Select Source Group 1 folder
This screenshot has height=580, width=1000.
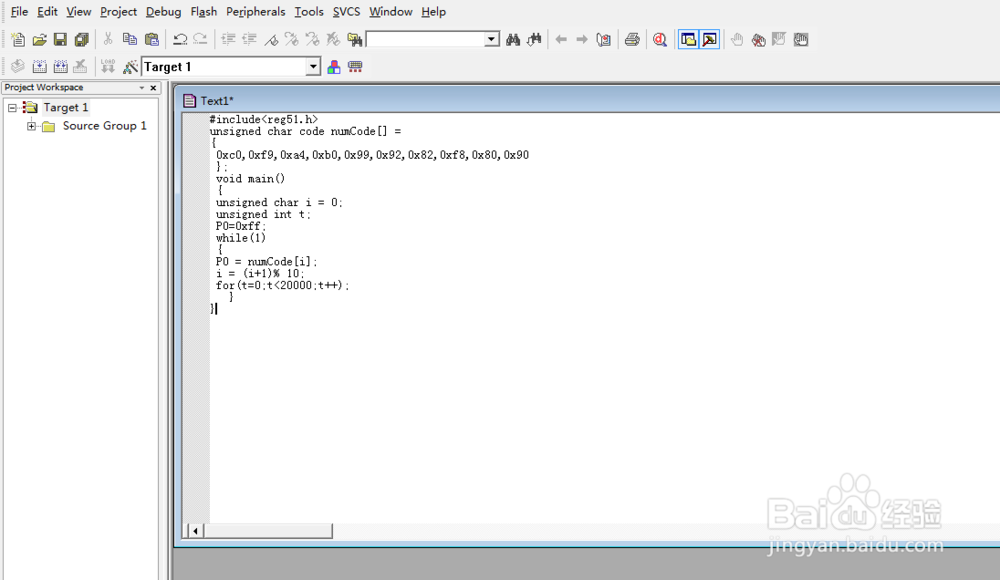[105, 126]
